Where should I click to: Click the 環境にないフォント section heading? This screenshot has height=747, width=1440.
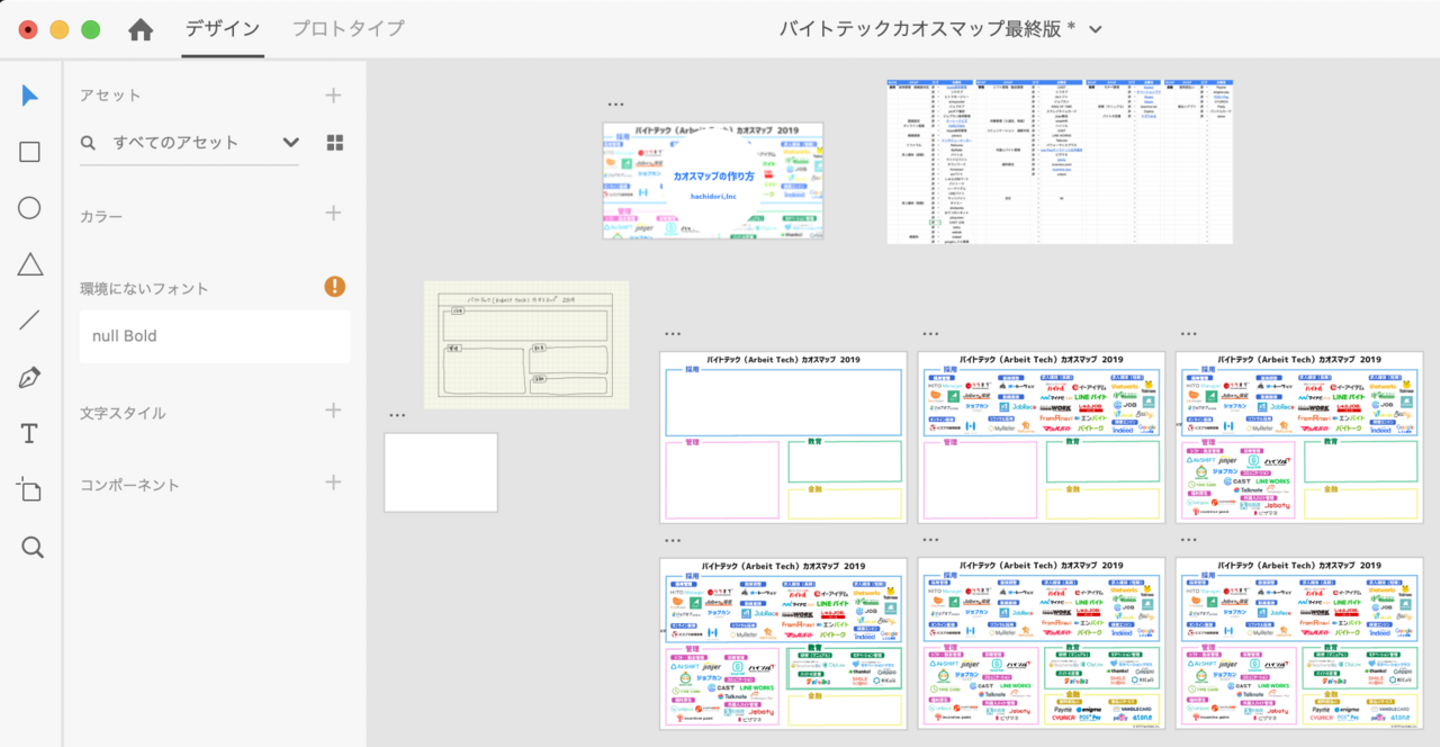click(x=144, y=289)
